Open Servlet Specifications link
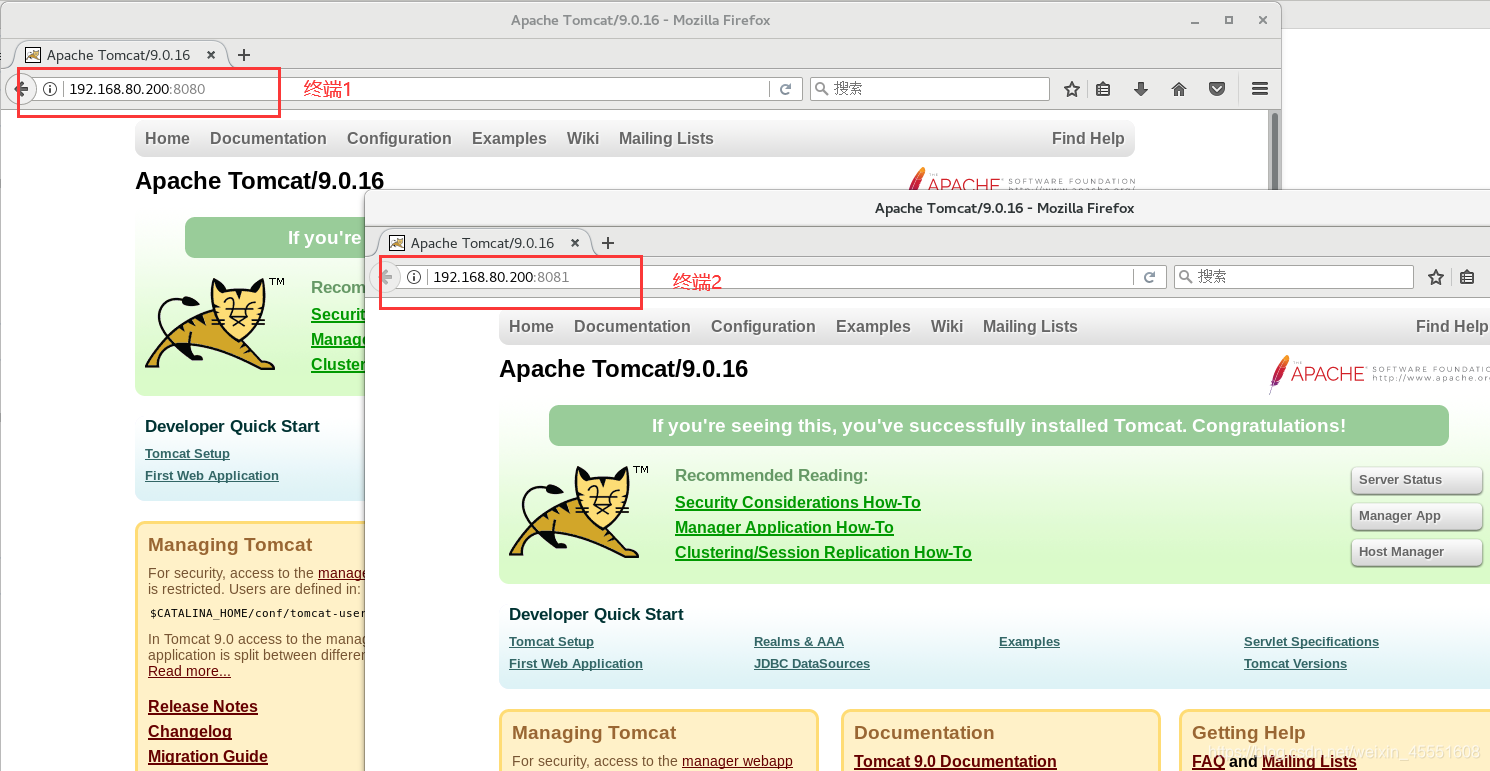This screenshot has height=771, width=1490. (x=1311, y=642)
